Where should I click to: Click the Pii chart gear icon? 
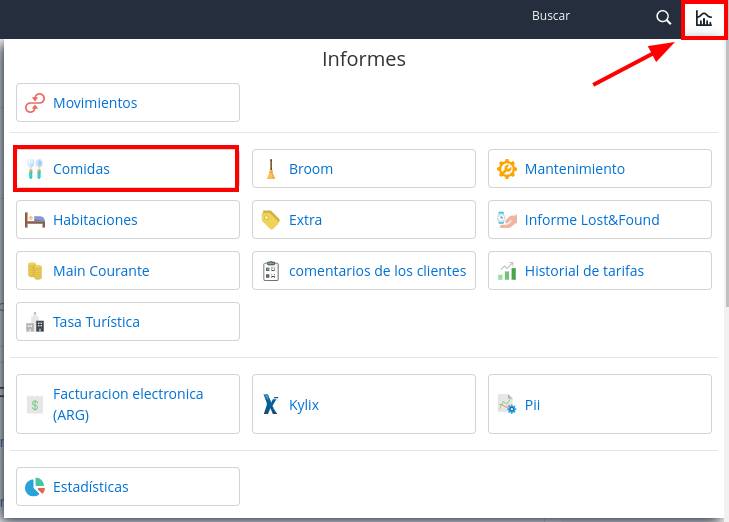507,404
